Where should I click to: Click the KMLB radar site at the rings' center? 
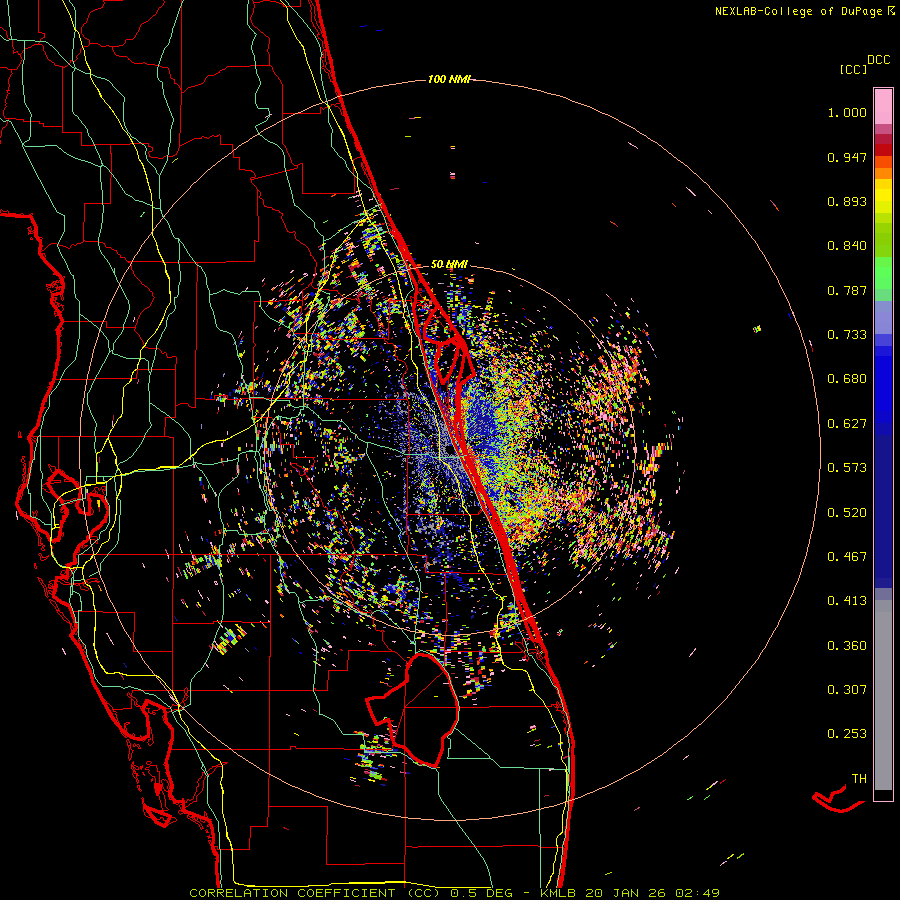coord(451,448)
